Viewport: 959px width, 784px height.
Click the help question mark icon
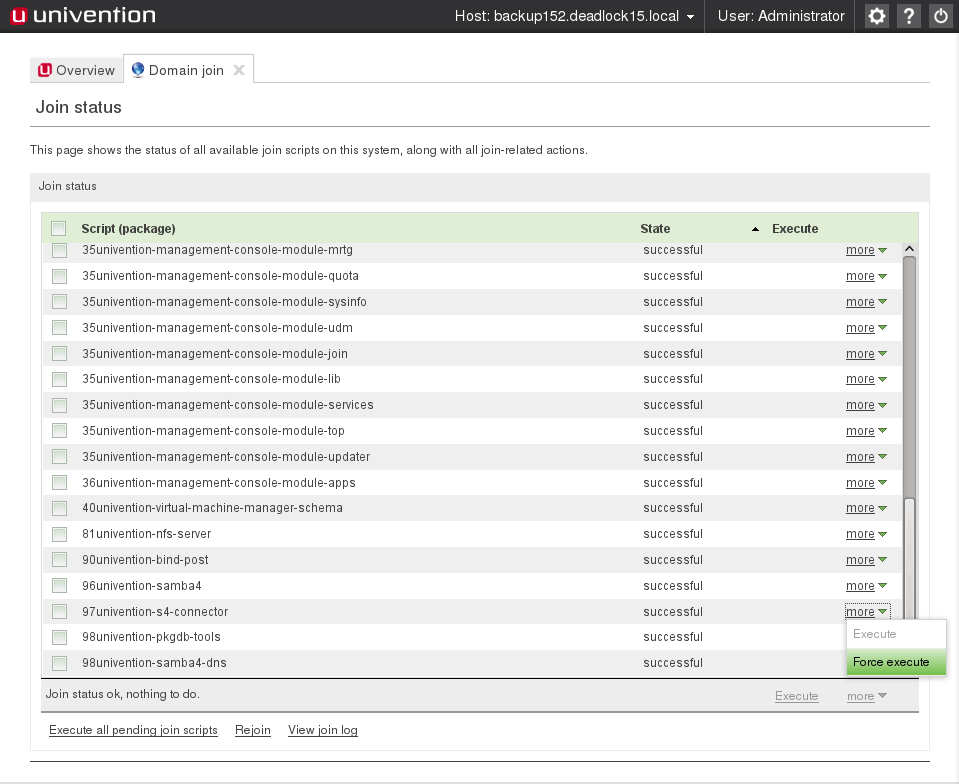(x=908, y=16)
